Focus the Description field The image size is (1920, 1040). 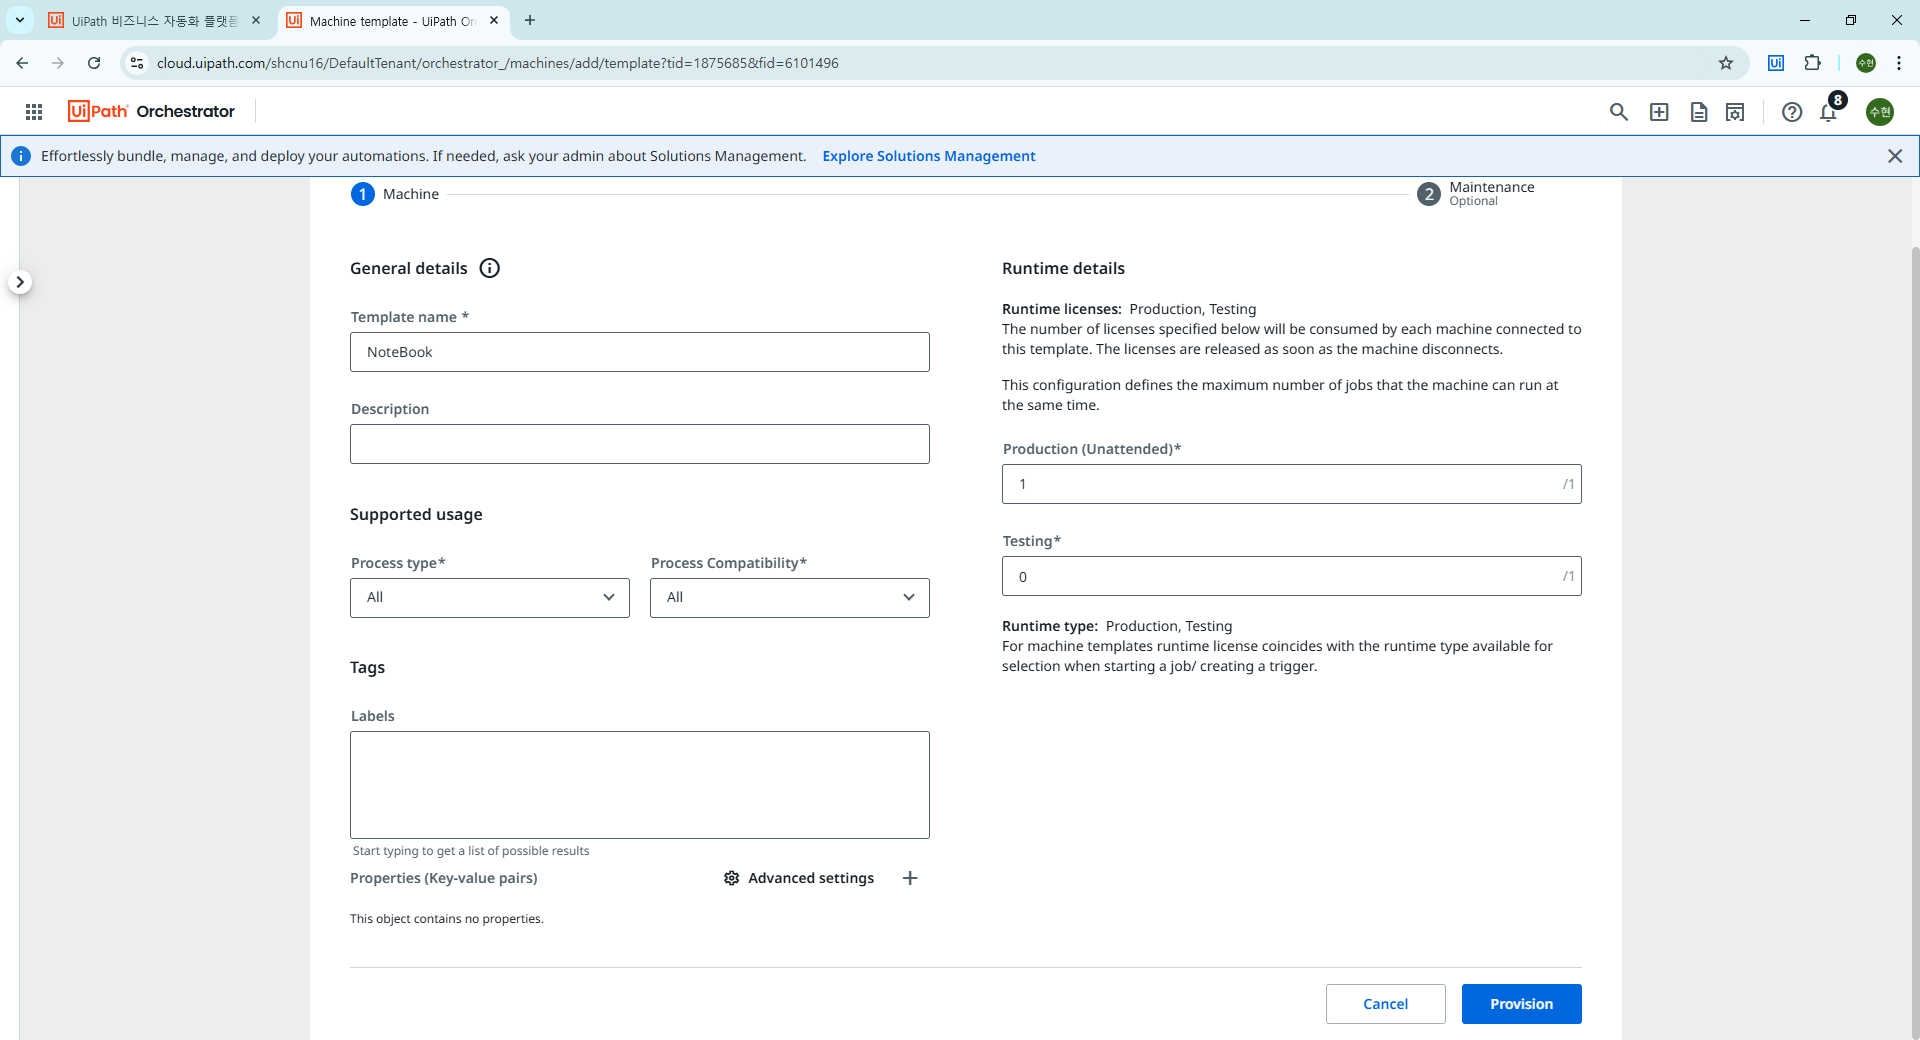click(x=640, y=444)
